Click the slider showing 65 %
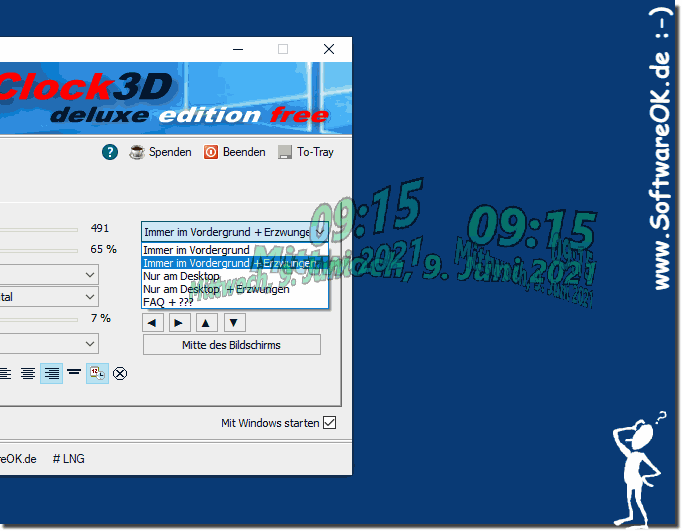The height and width of the screenshot is (531, 682). [x=39, y=250]
